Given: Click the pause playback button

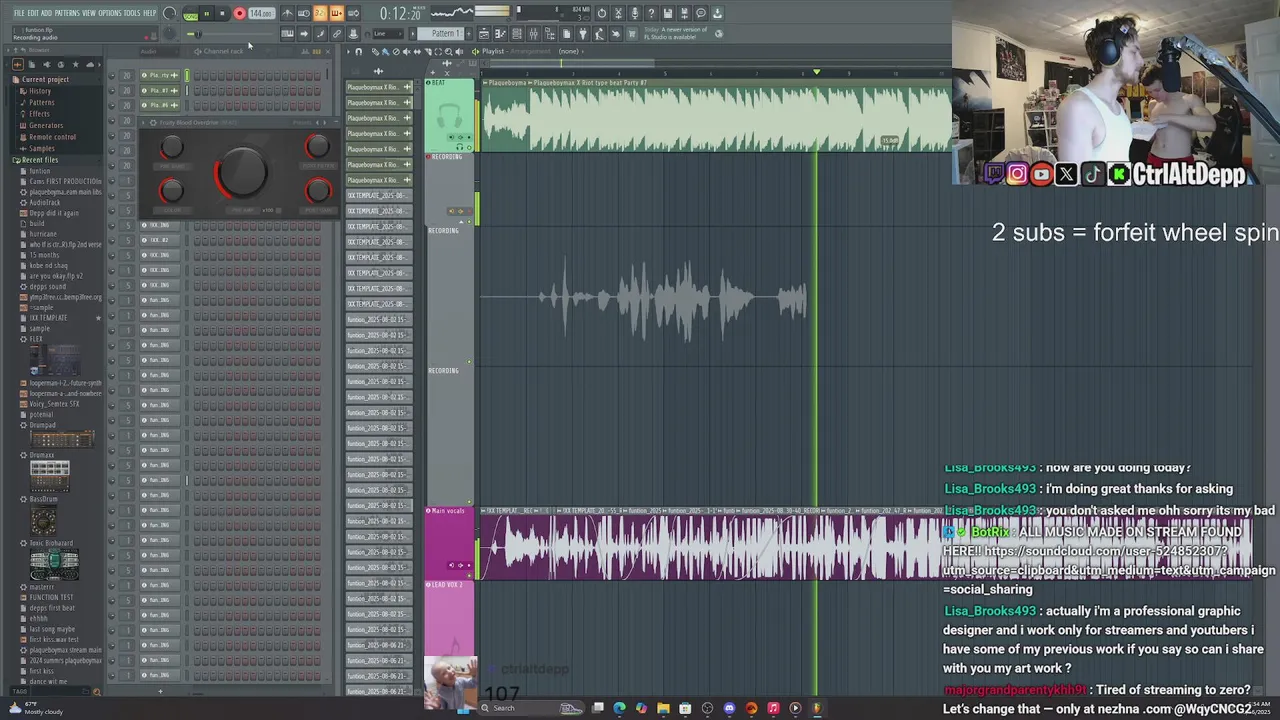Looking at the screenshot, I should (x=206, y=14).
